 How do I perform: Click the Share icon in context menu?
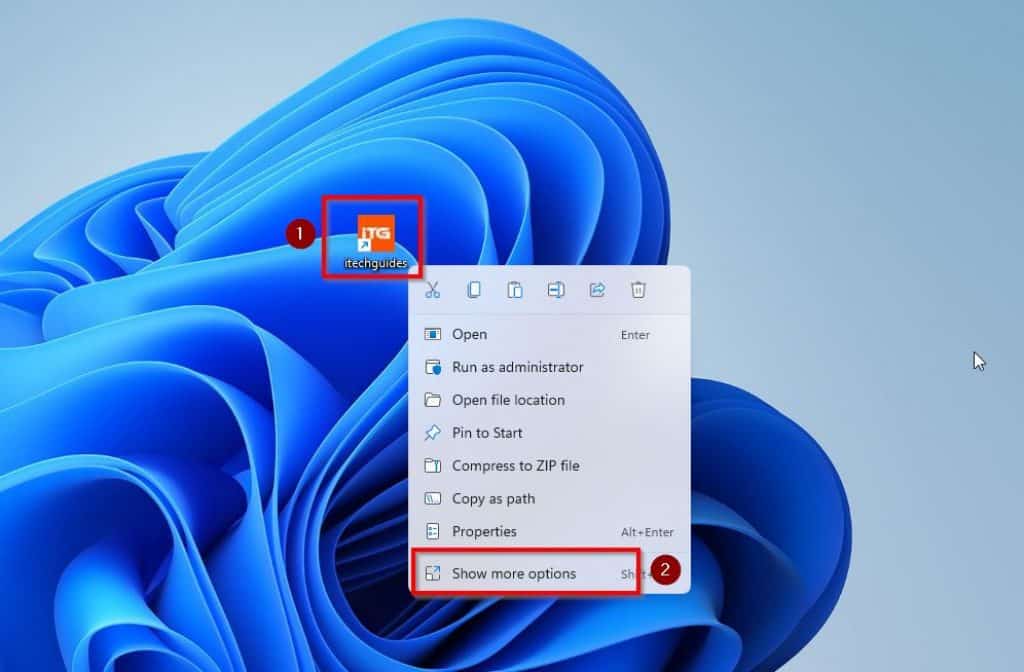[x=598, y=289]
